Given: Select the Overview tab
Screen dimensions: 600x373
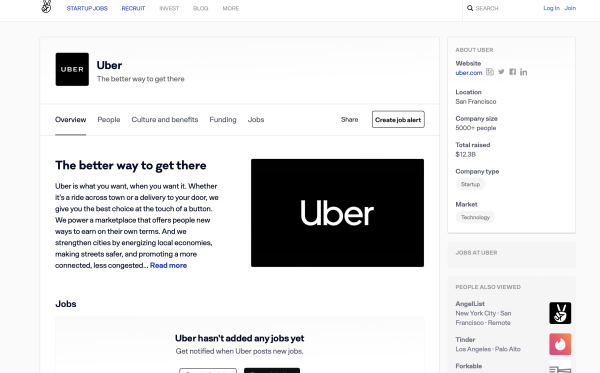Looking at the screenshot, I should point(70,120).
